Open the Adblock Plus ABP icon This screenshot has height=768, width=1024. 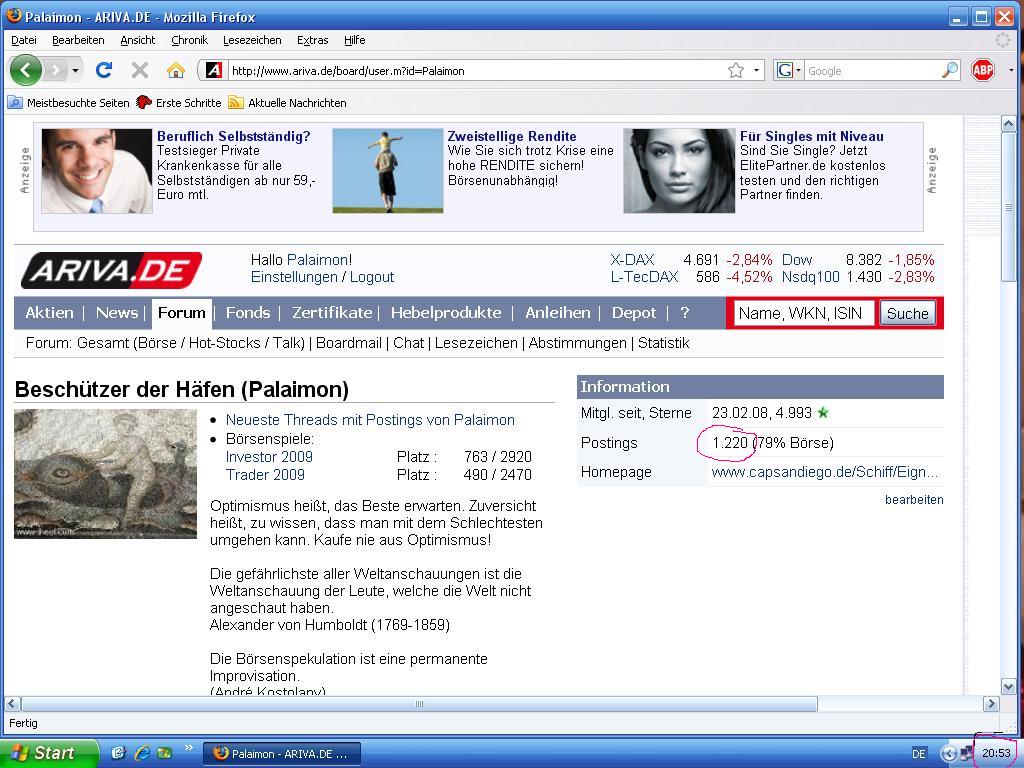pyautogui.click(x=983, y=70)
